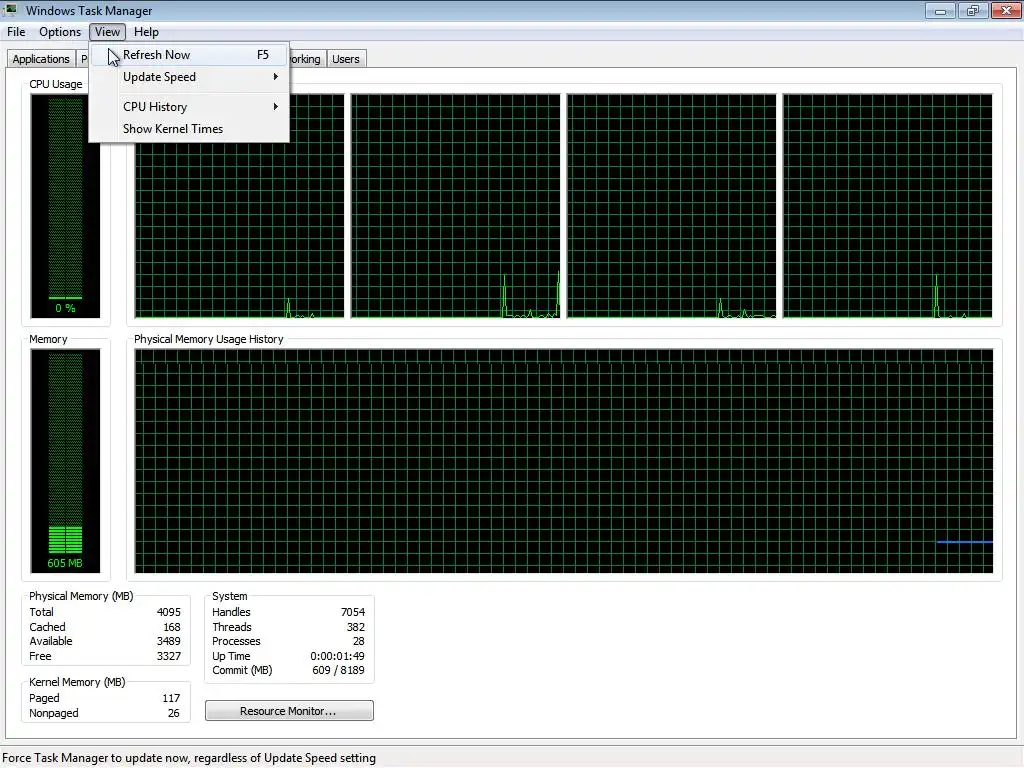
Task: Toggle Show Kernel Times option
Action: click(189, 129)
